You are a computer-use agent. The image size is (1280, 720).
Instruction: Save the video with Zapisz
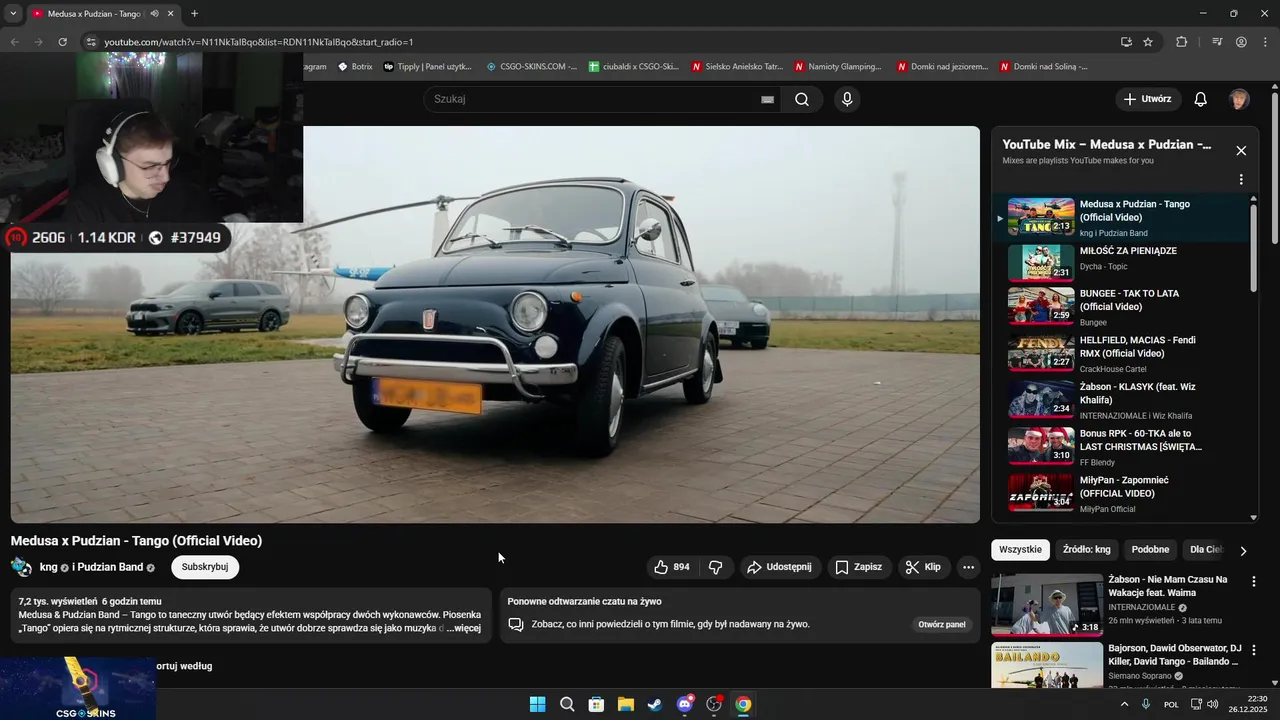pos(859,567)
